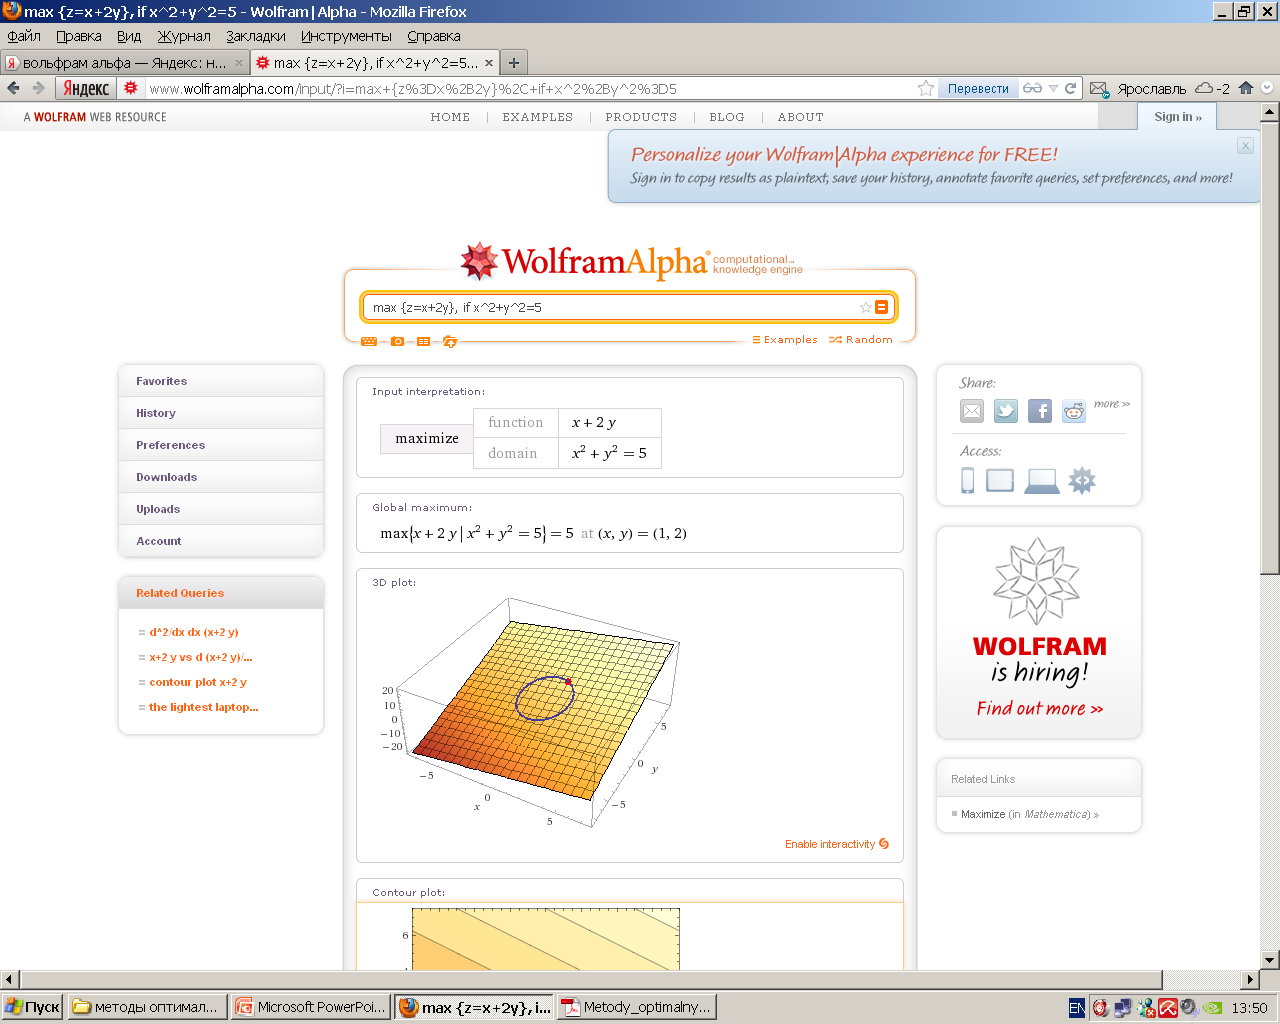Open the EN language indicator in the taskbar
This screenshot has width=1280, height=1024.
pos(1076,1008)
